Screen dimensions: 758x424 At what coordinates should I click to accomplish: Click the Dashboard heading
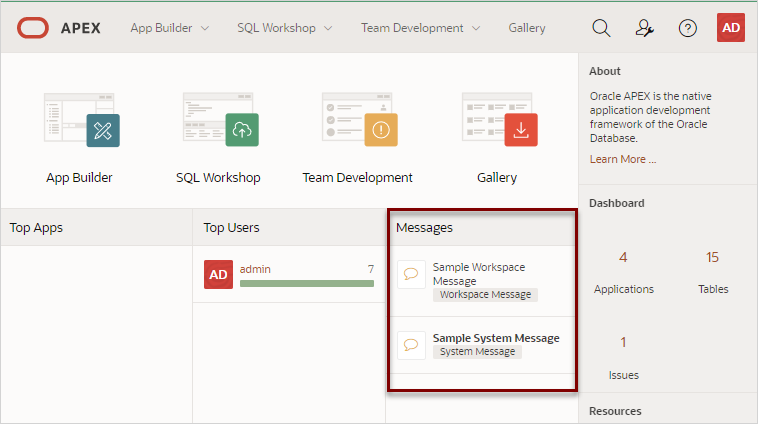(616, 203)
